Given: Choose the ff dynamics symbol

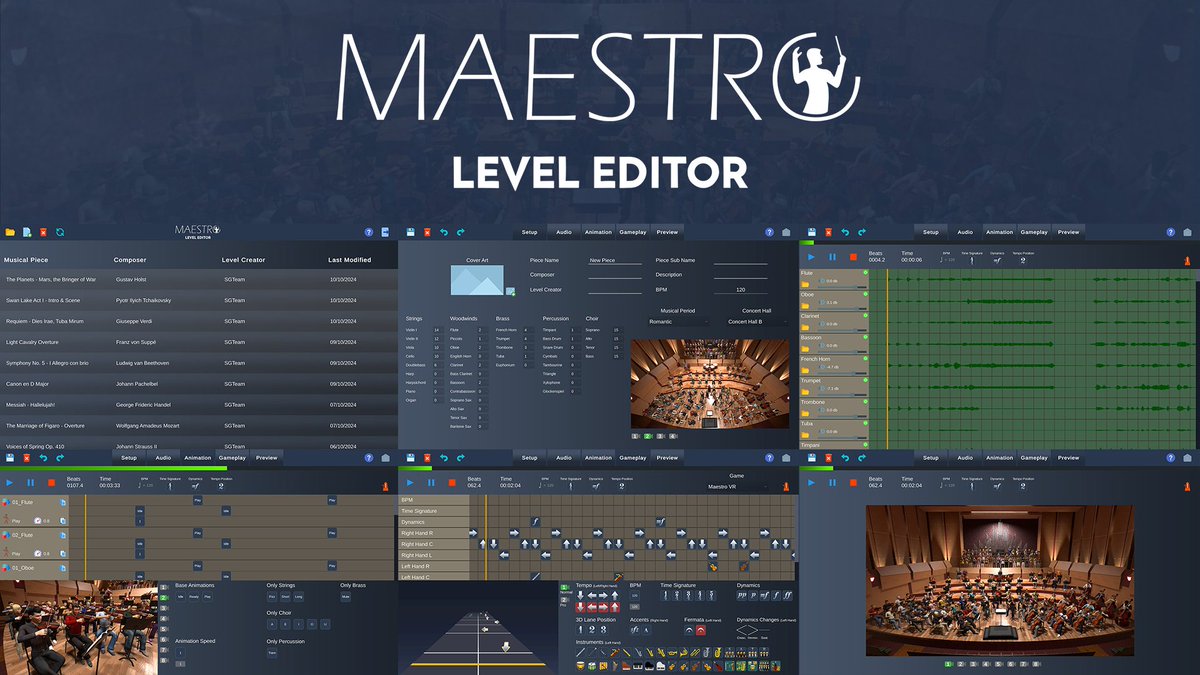Looking at the screenshot, I should [787, 596].
